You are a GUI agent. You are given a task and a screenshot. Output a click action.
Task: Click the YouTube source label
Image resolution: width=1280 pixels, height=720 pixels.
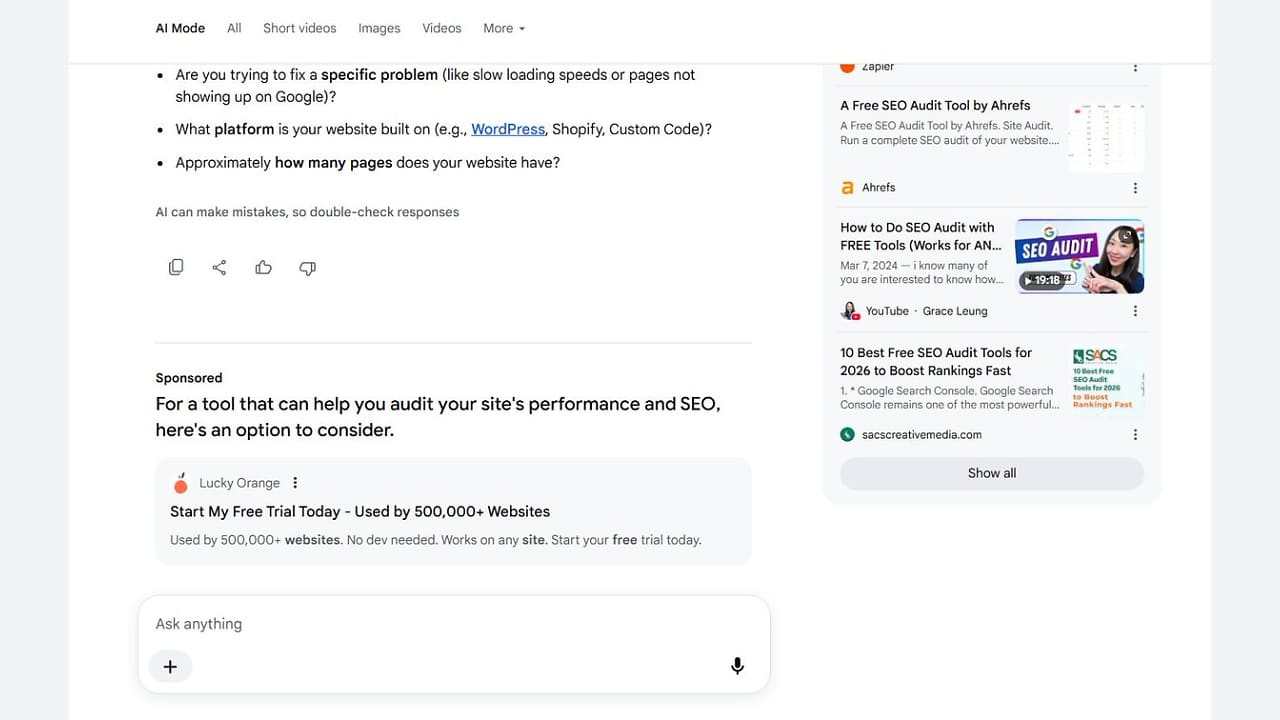coord(887,311)
